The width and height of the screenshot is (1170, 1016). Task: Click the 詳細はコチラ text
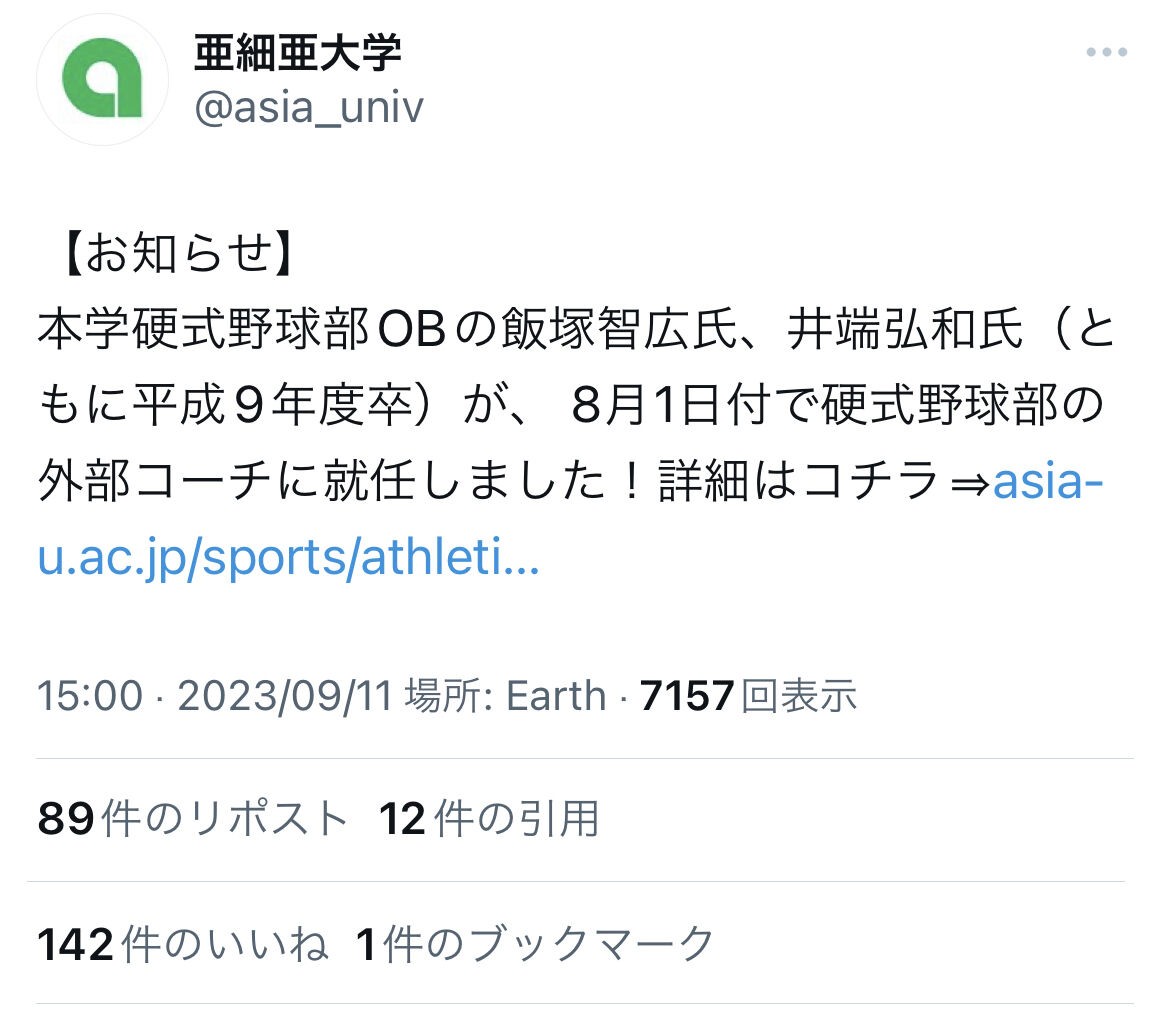pos(798,481)
